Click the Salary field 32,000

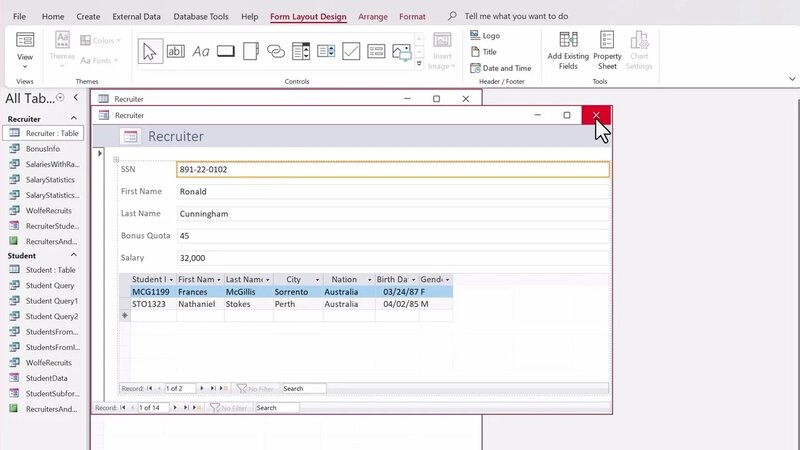393,258
